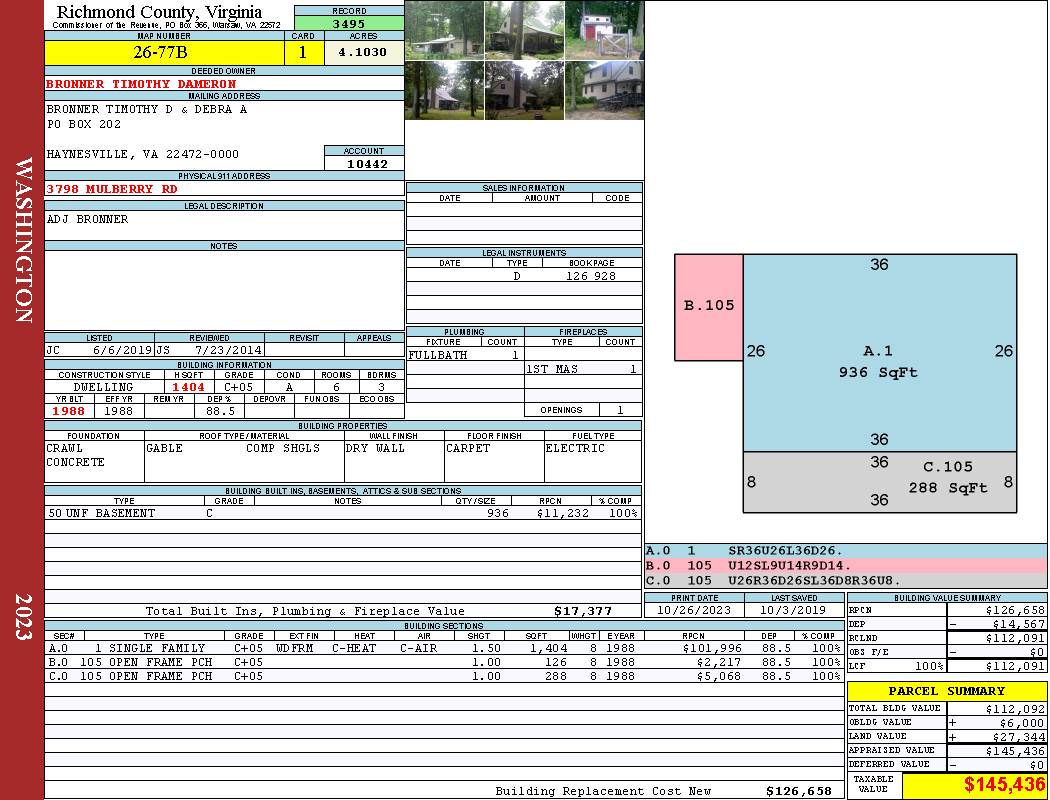1050x800 pixels.
Task: Select the pink B.105 section in sketch
Action: pyautogui.click(x=708, y=306)
